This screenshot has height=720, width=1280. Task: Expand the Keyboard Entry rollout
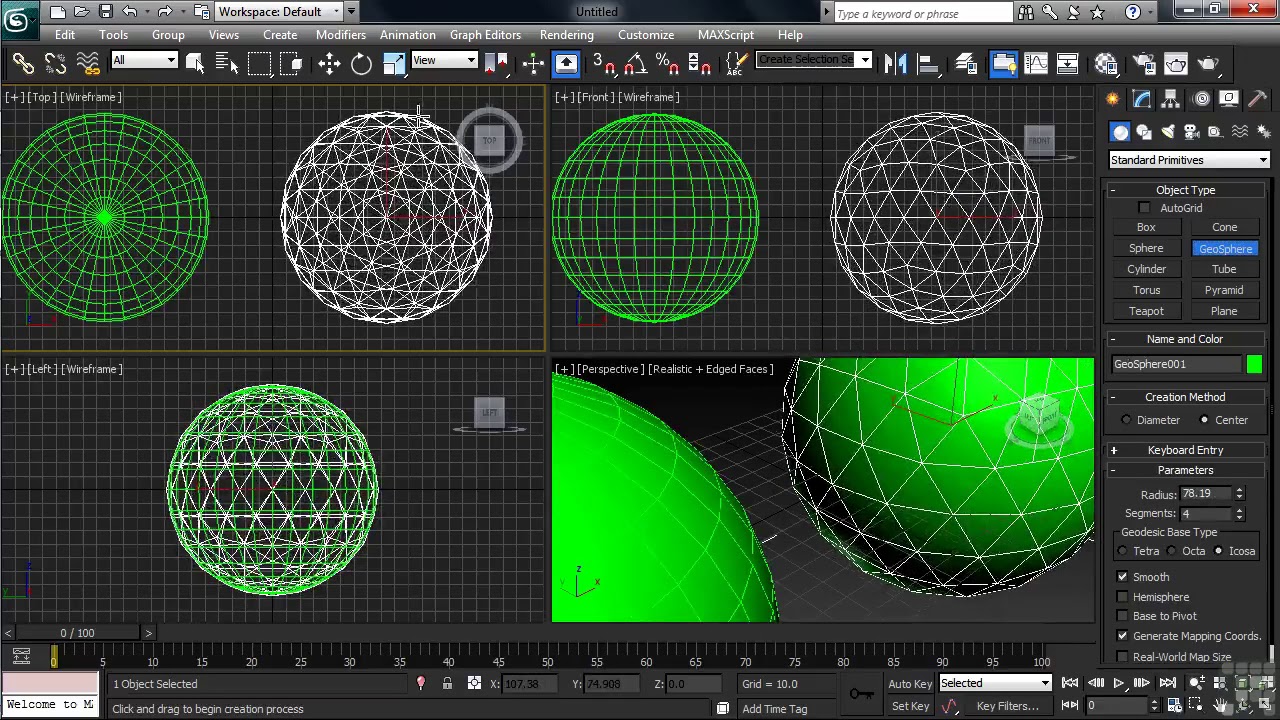[1185, 450]
